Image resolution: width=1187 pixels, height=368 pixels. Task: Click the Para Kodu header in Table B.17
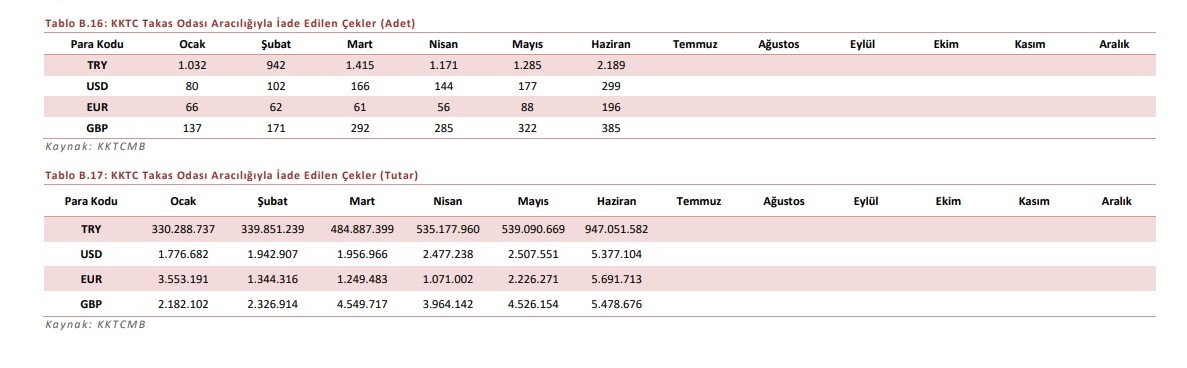(x=92, y=201)
